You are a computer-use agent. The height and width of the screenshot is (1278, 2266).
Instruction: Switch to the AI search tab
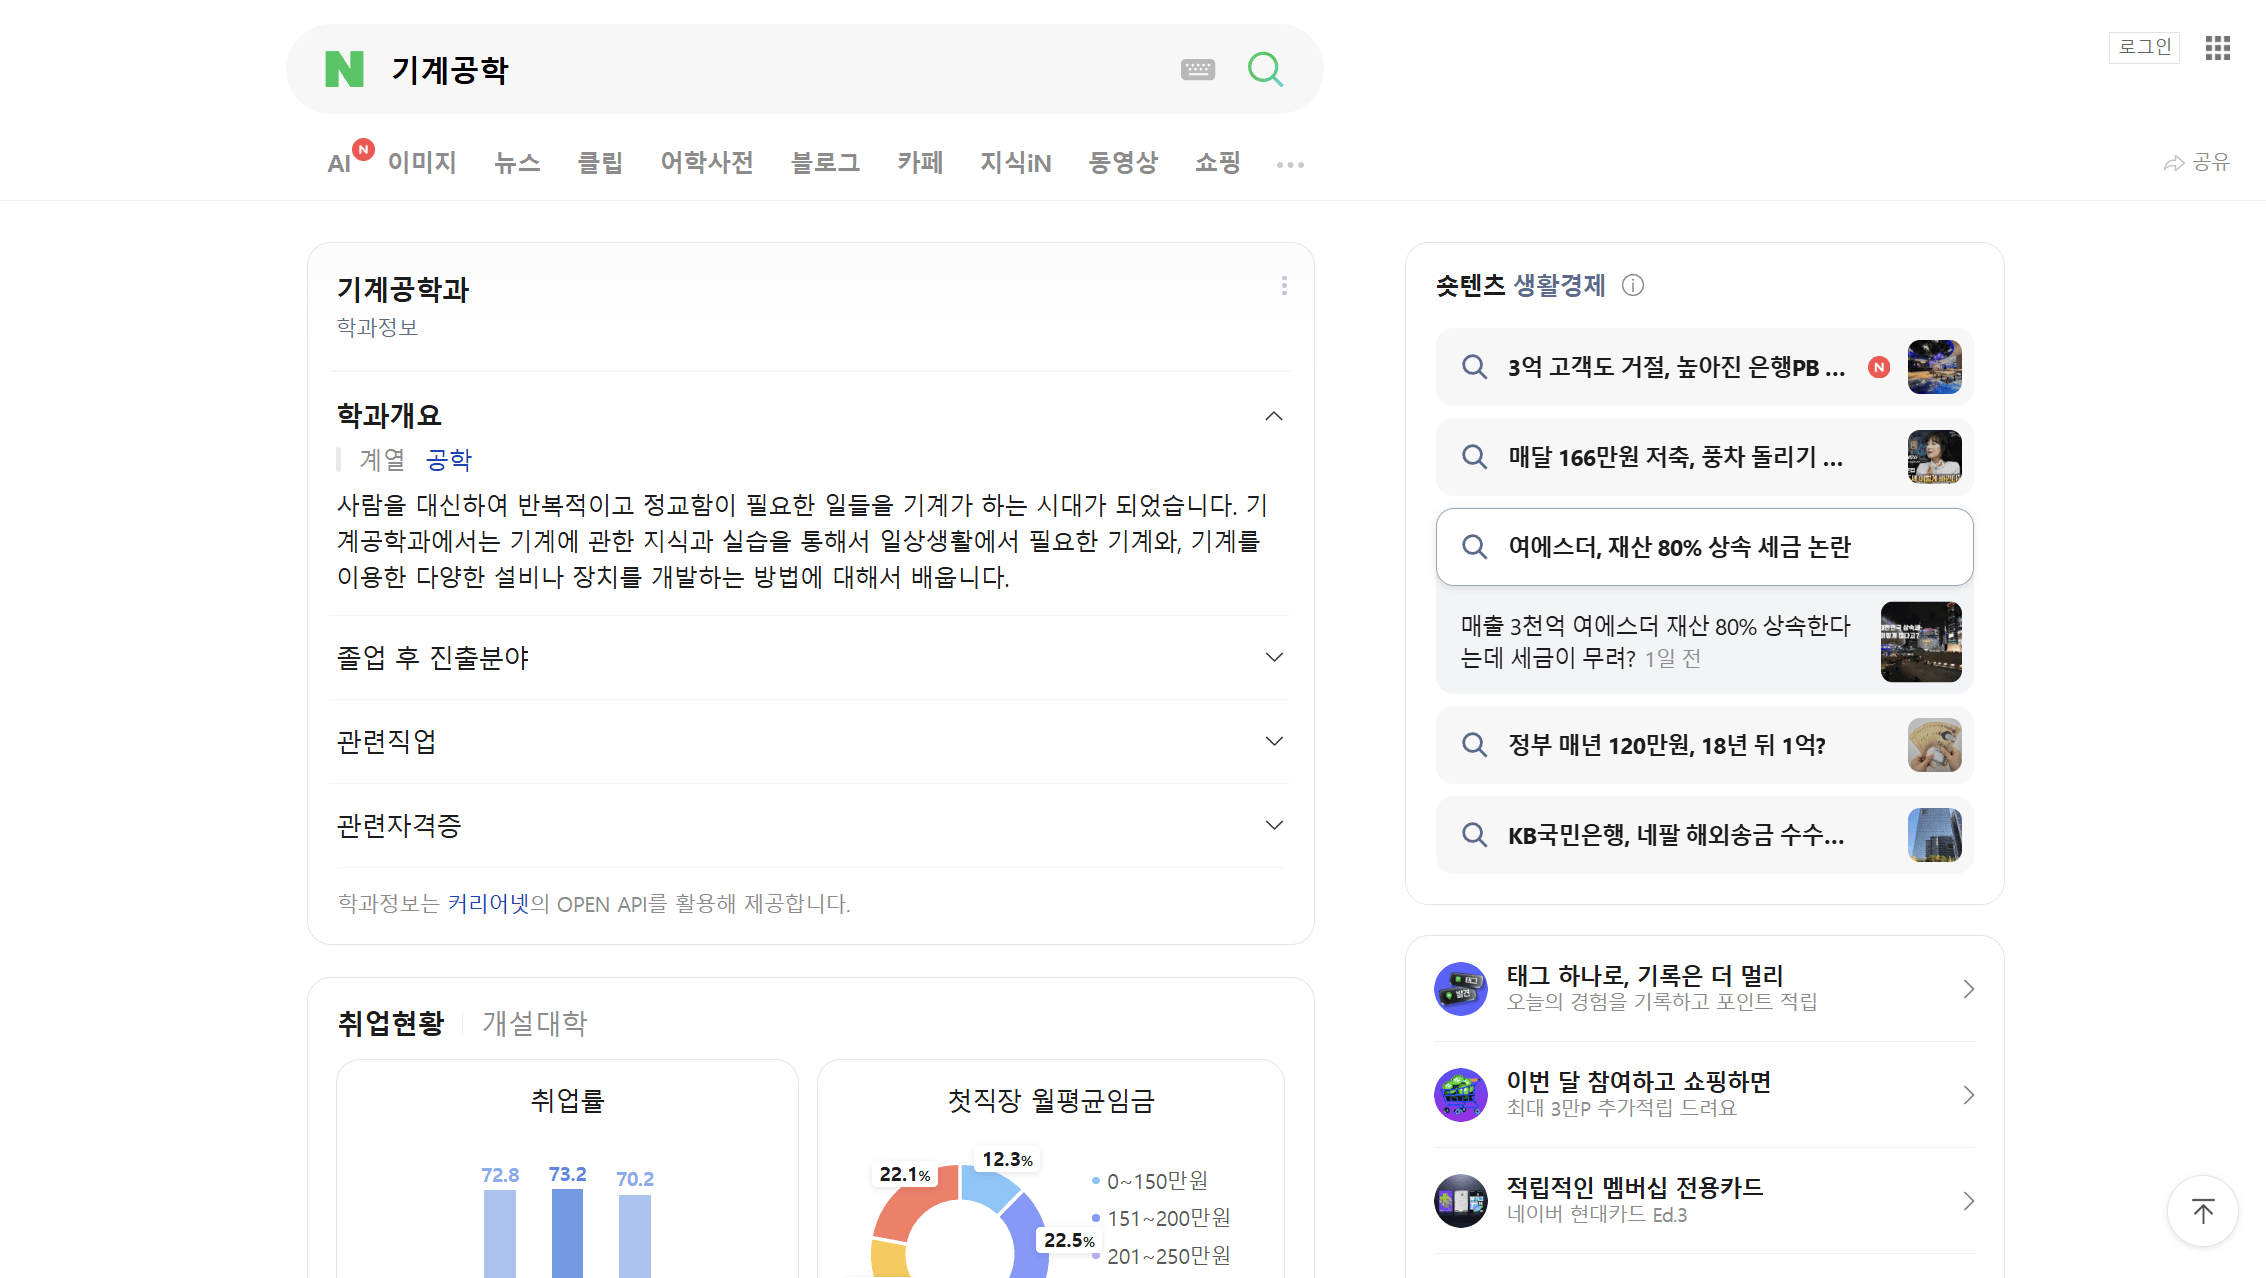pyautogui.click(x=339, y=163)
